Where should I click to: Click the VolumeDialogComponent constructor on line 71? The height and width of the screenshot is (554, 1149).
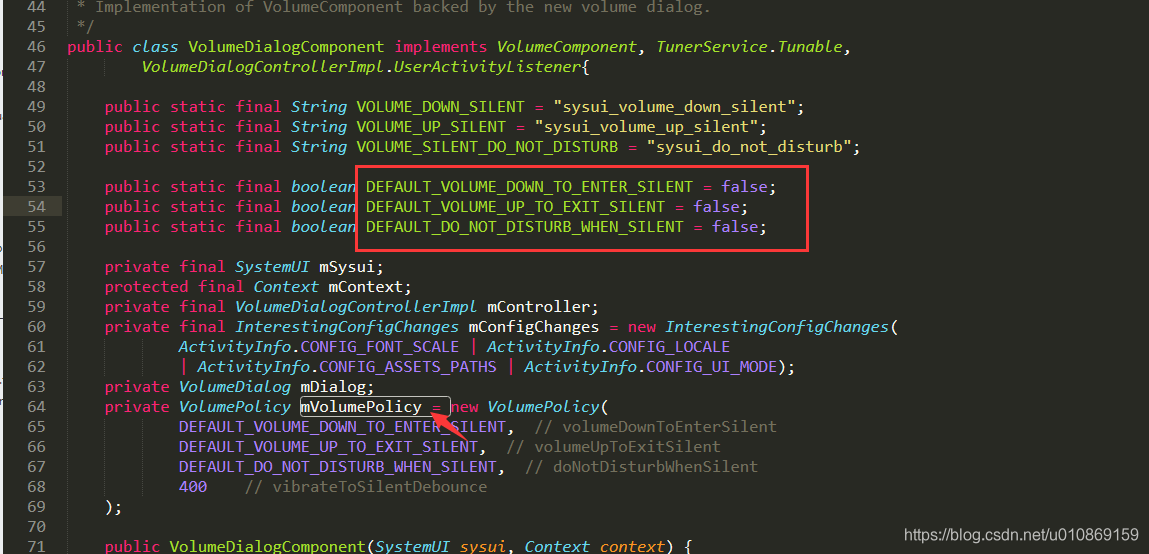[267, 547]
